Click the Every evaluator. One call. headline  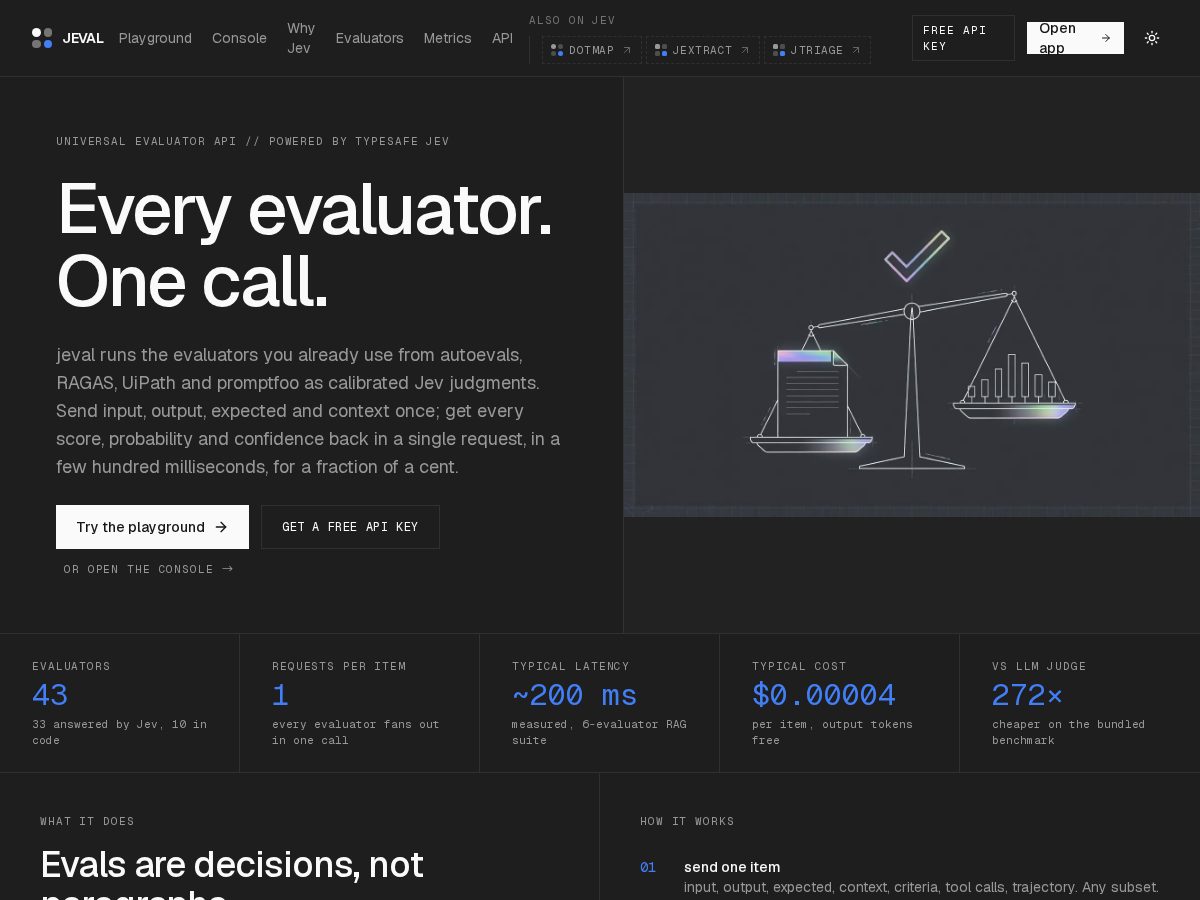click(305, 246)
